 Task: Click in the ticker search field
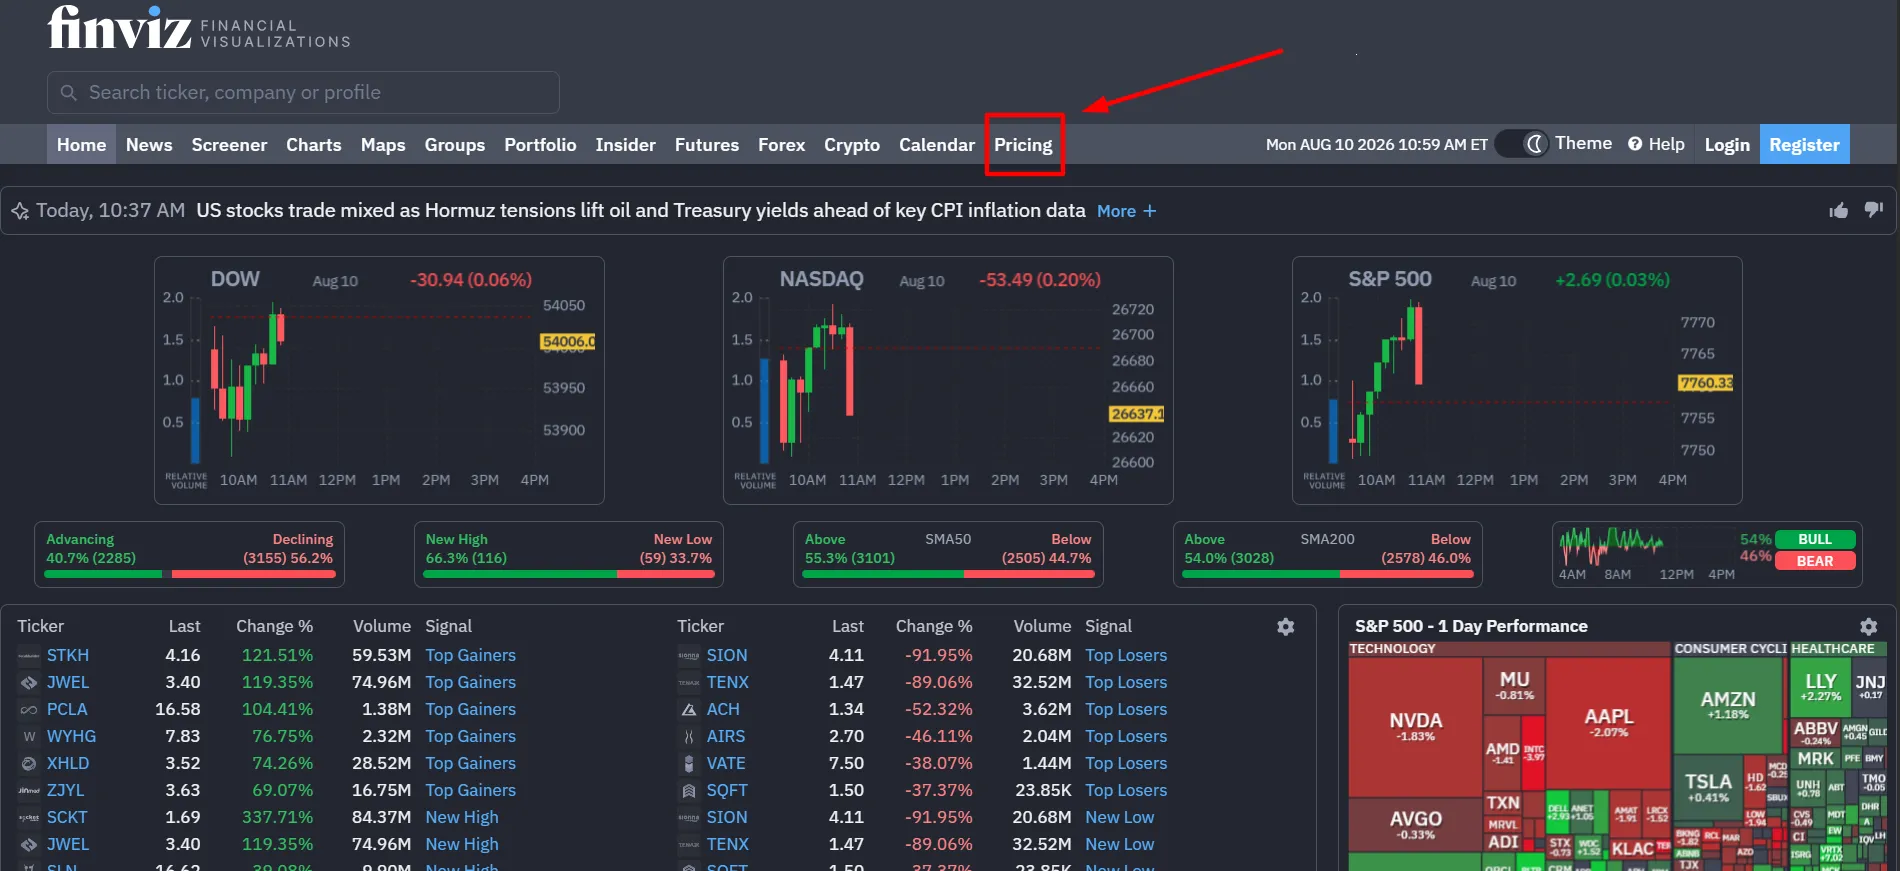(x=303, y=93)
